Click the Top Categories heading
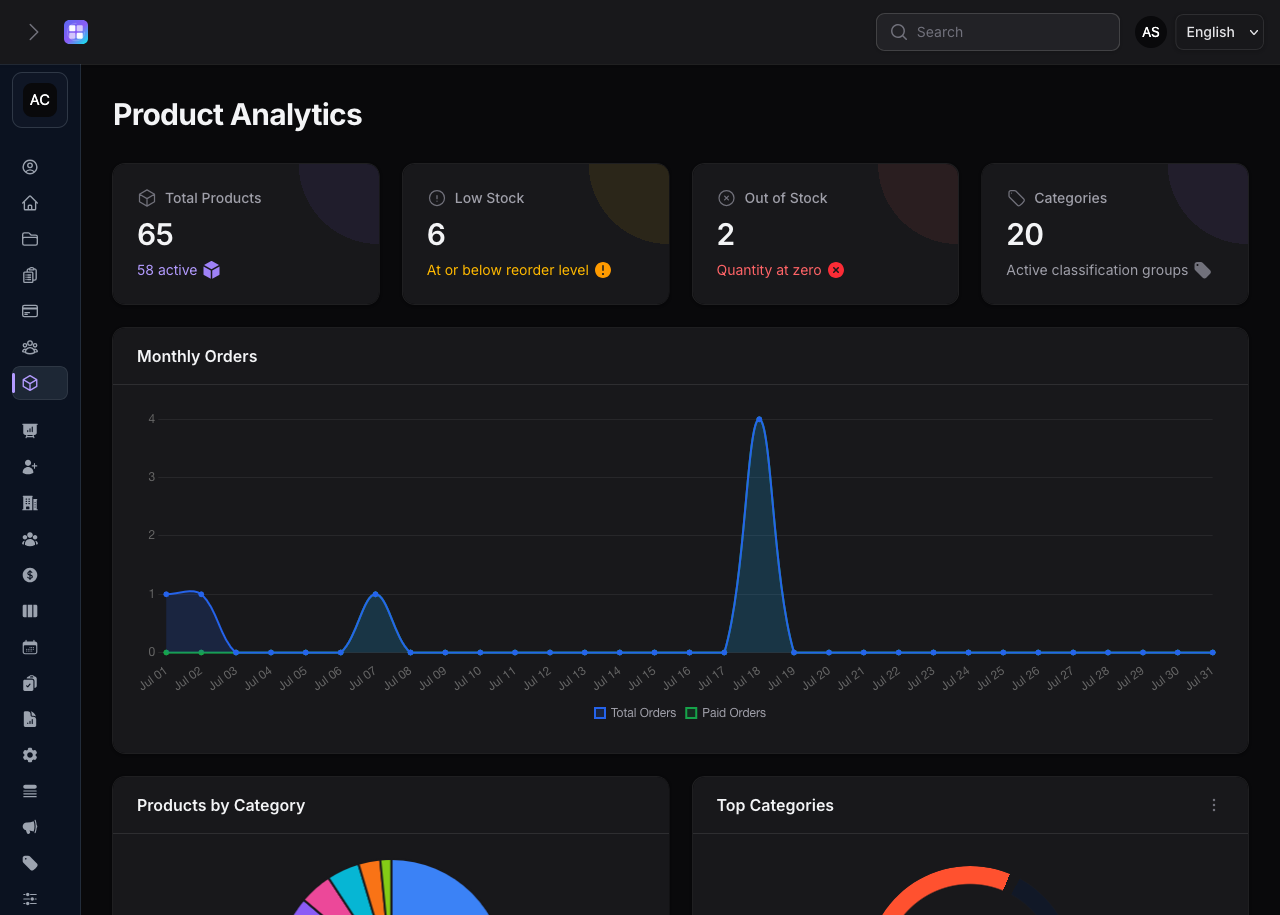The image size is (1280, 915). [775, 805]
